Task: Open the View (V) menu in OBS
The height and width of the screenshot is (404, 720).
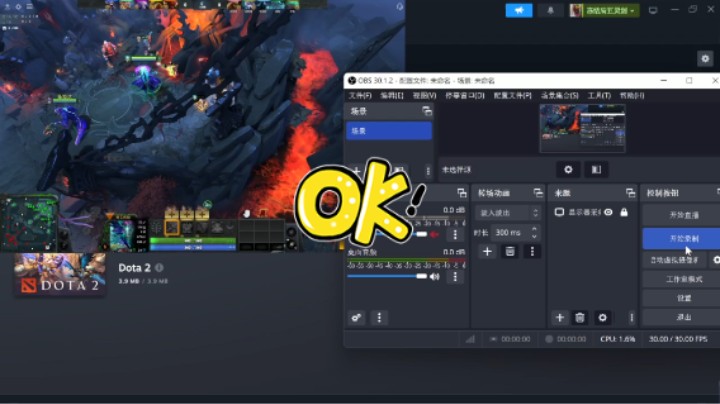Action: coord(424,95)
